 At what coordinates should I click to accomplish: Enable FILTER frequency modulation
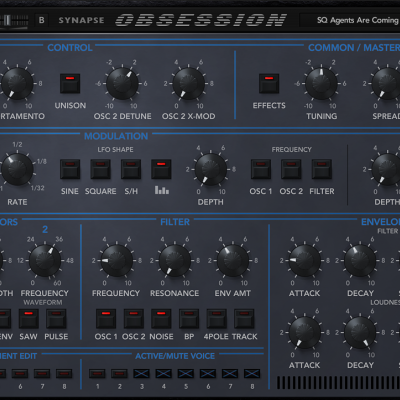pos(322,169)
